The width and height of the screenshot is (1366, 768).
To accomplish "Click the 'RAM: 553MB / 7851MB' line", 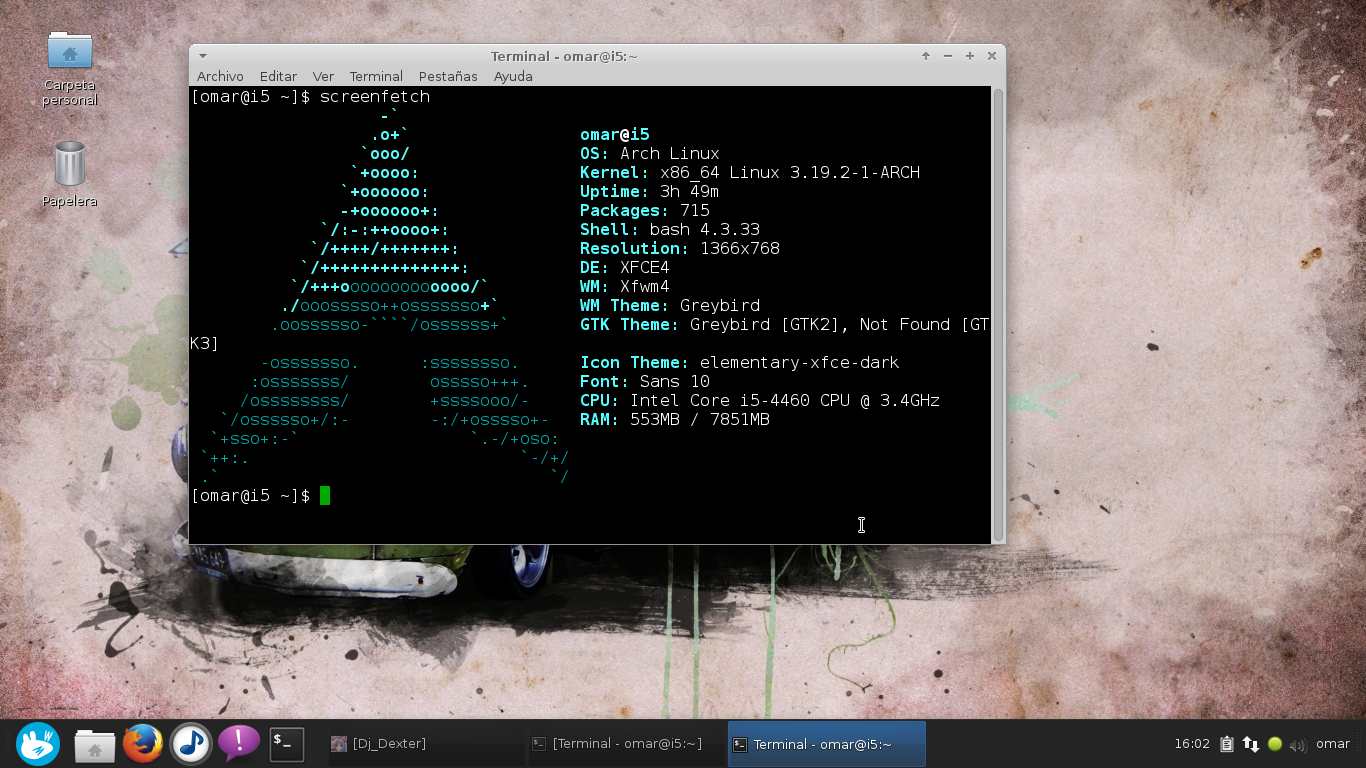I will (x=675, y=420).
